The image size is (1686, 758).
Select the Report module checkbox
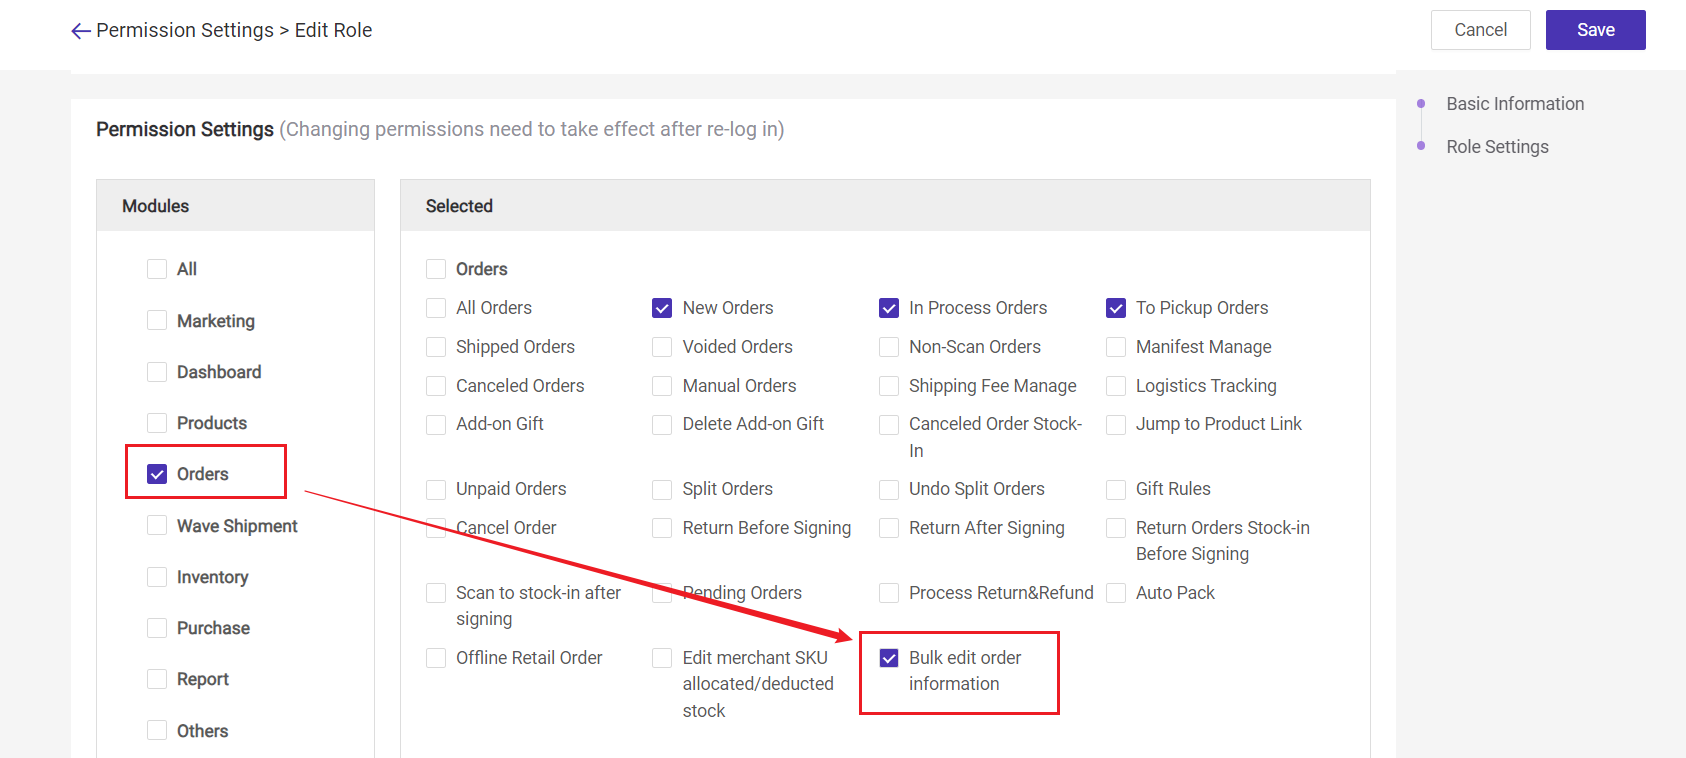(x=157, y=679)
